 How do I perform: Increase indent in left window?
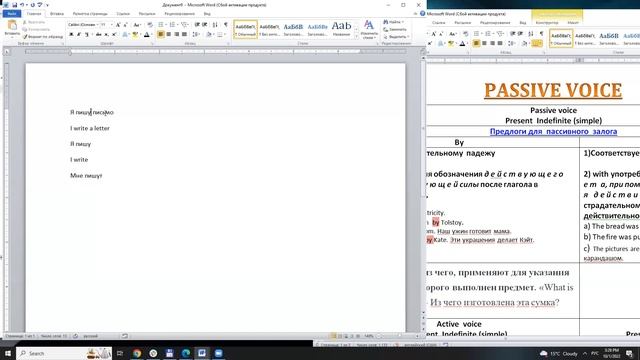pos(205,25)
